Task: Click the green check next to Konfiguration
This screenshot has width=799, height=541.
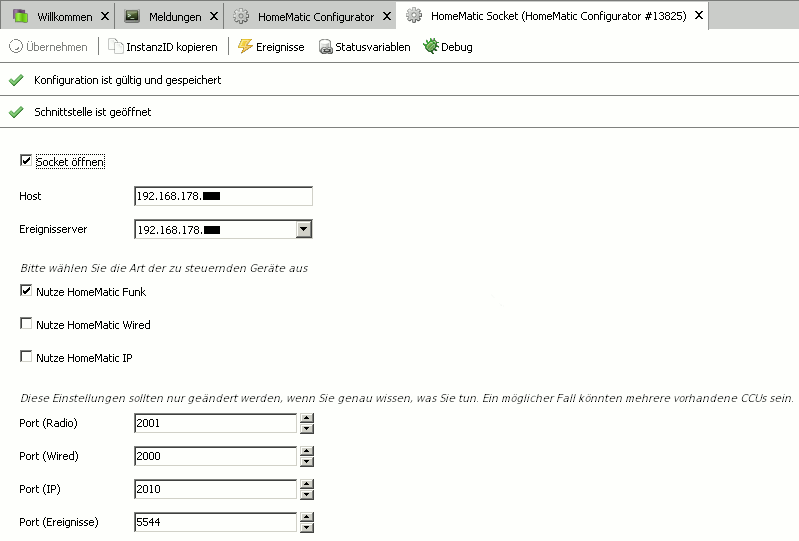Action: 16,80
